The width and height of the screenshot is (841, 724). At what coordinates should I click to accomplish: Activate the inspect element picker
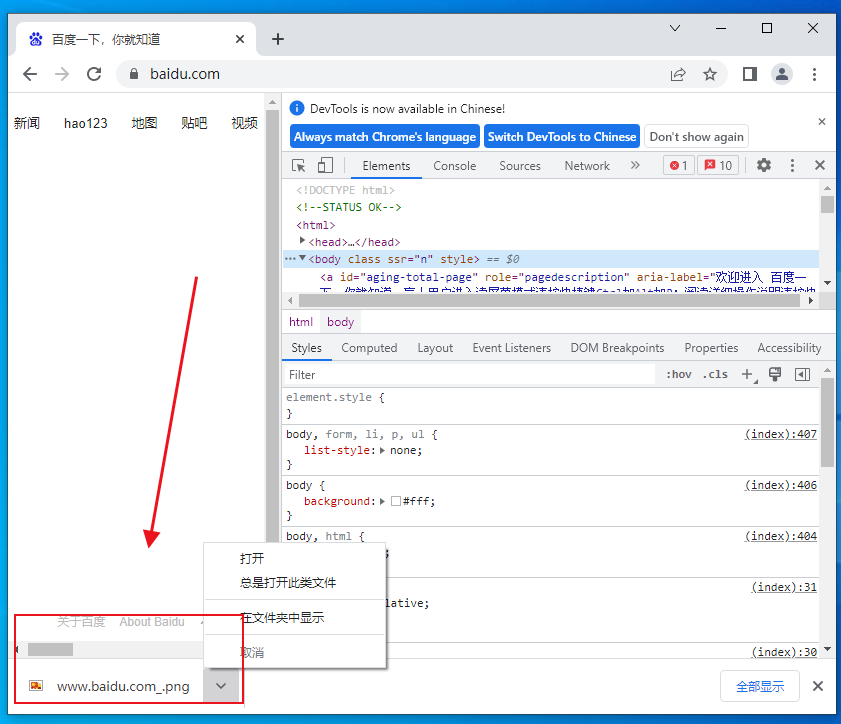click(299, 165)
